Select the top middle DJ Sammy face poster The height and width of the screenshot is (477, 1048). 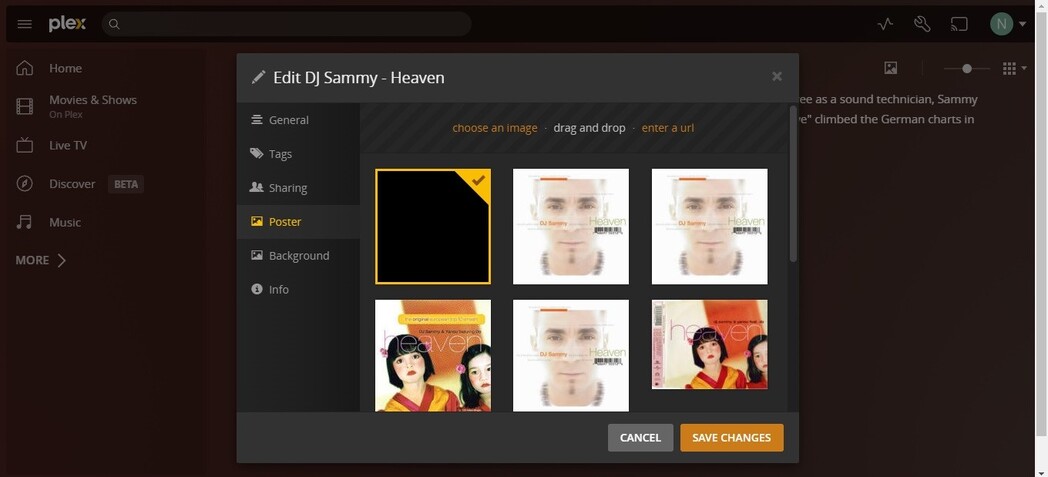(571, 226)
